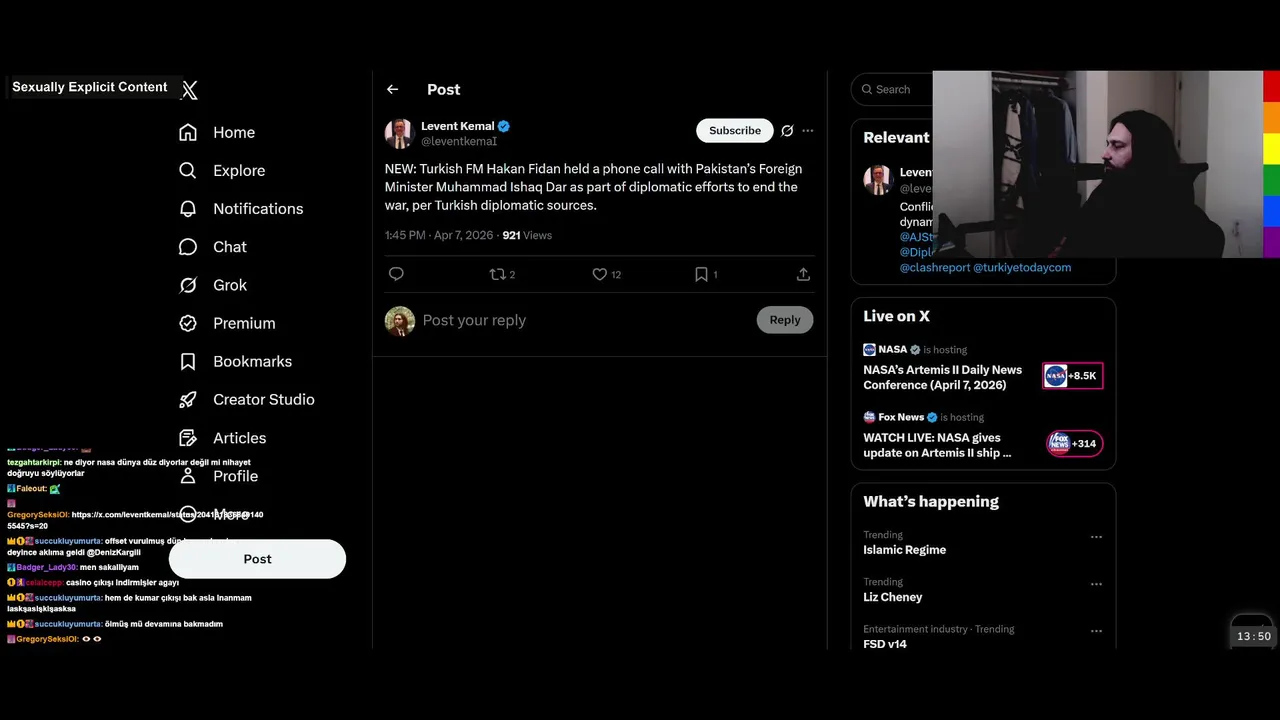This screenshot has width=1280, height=720.
Task: Click the 921 Views count
Action: [527, 235]
